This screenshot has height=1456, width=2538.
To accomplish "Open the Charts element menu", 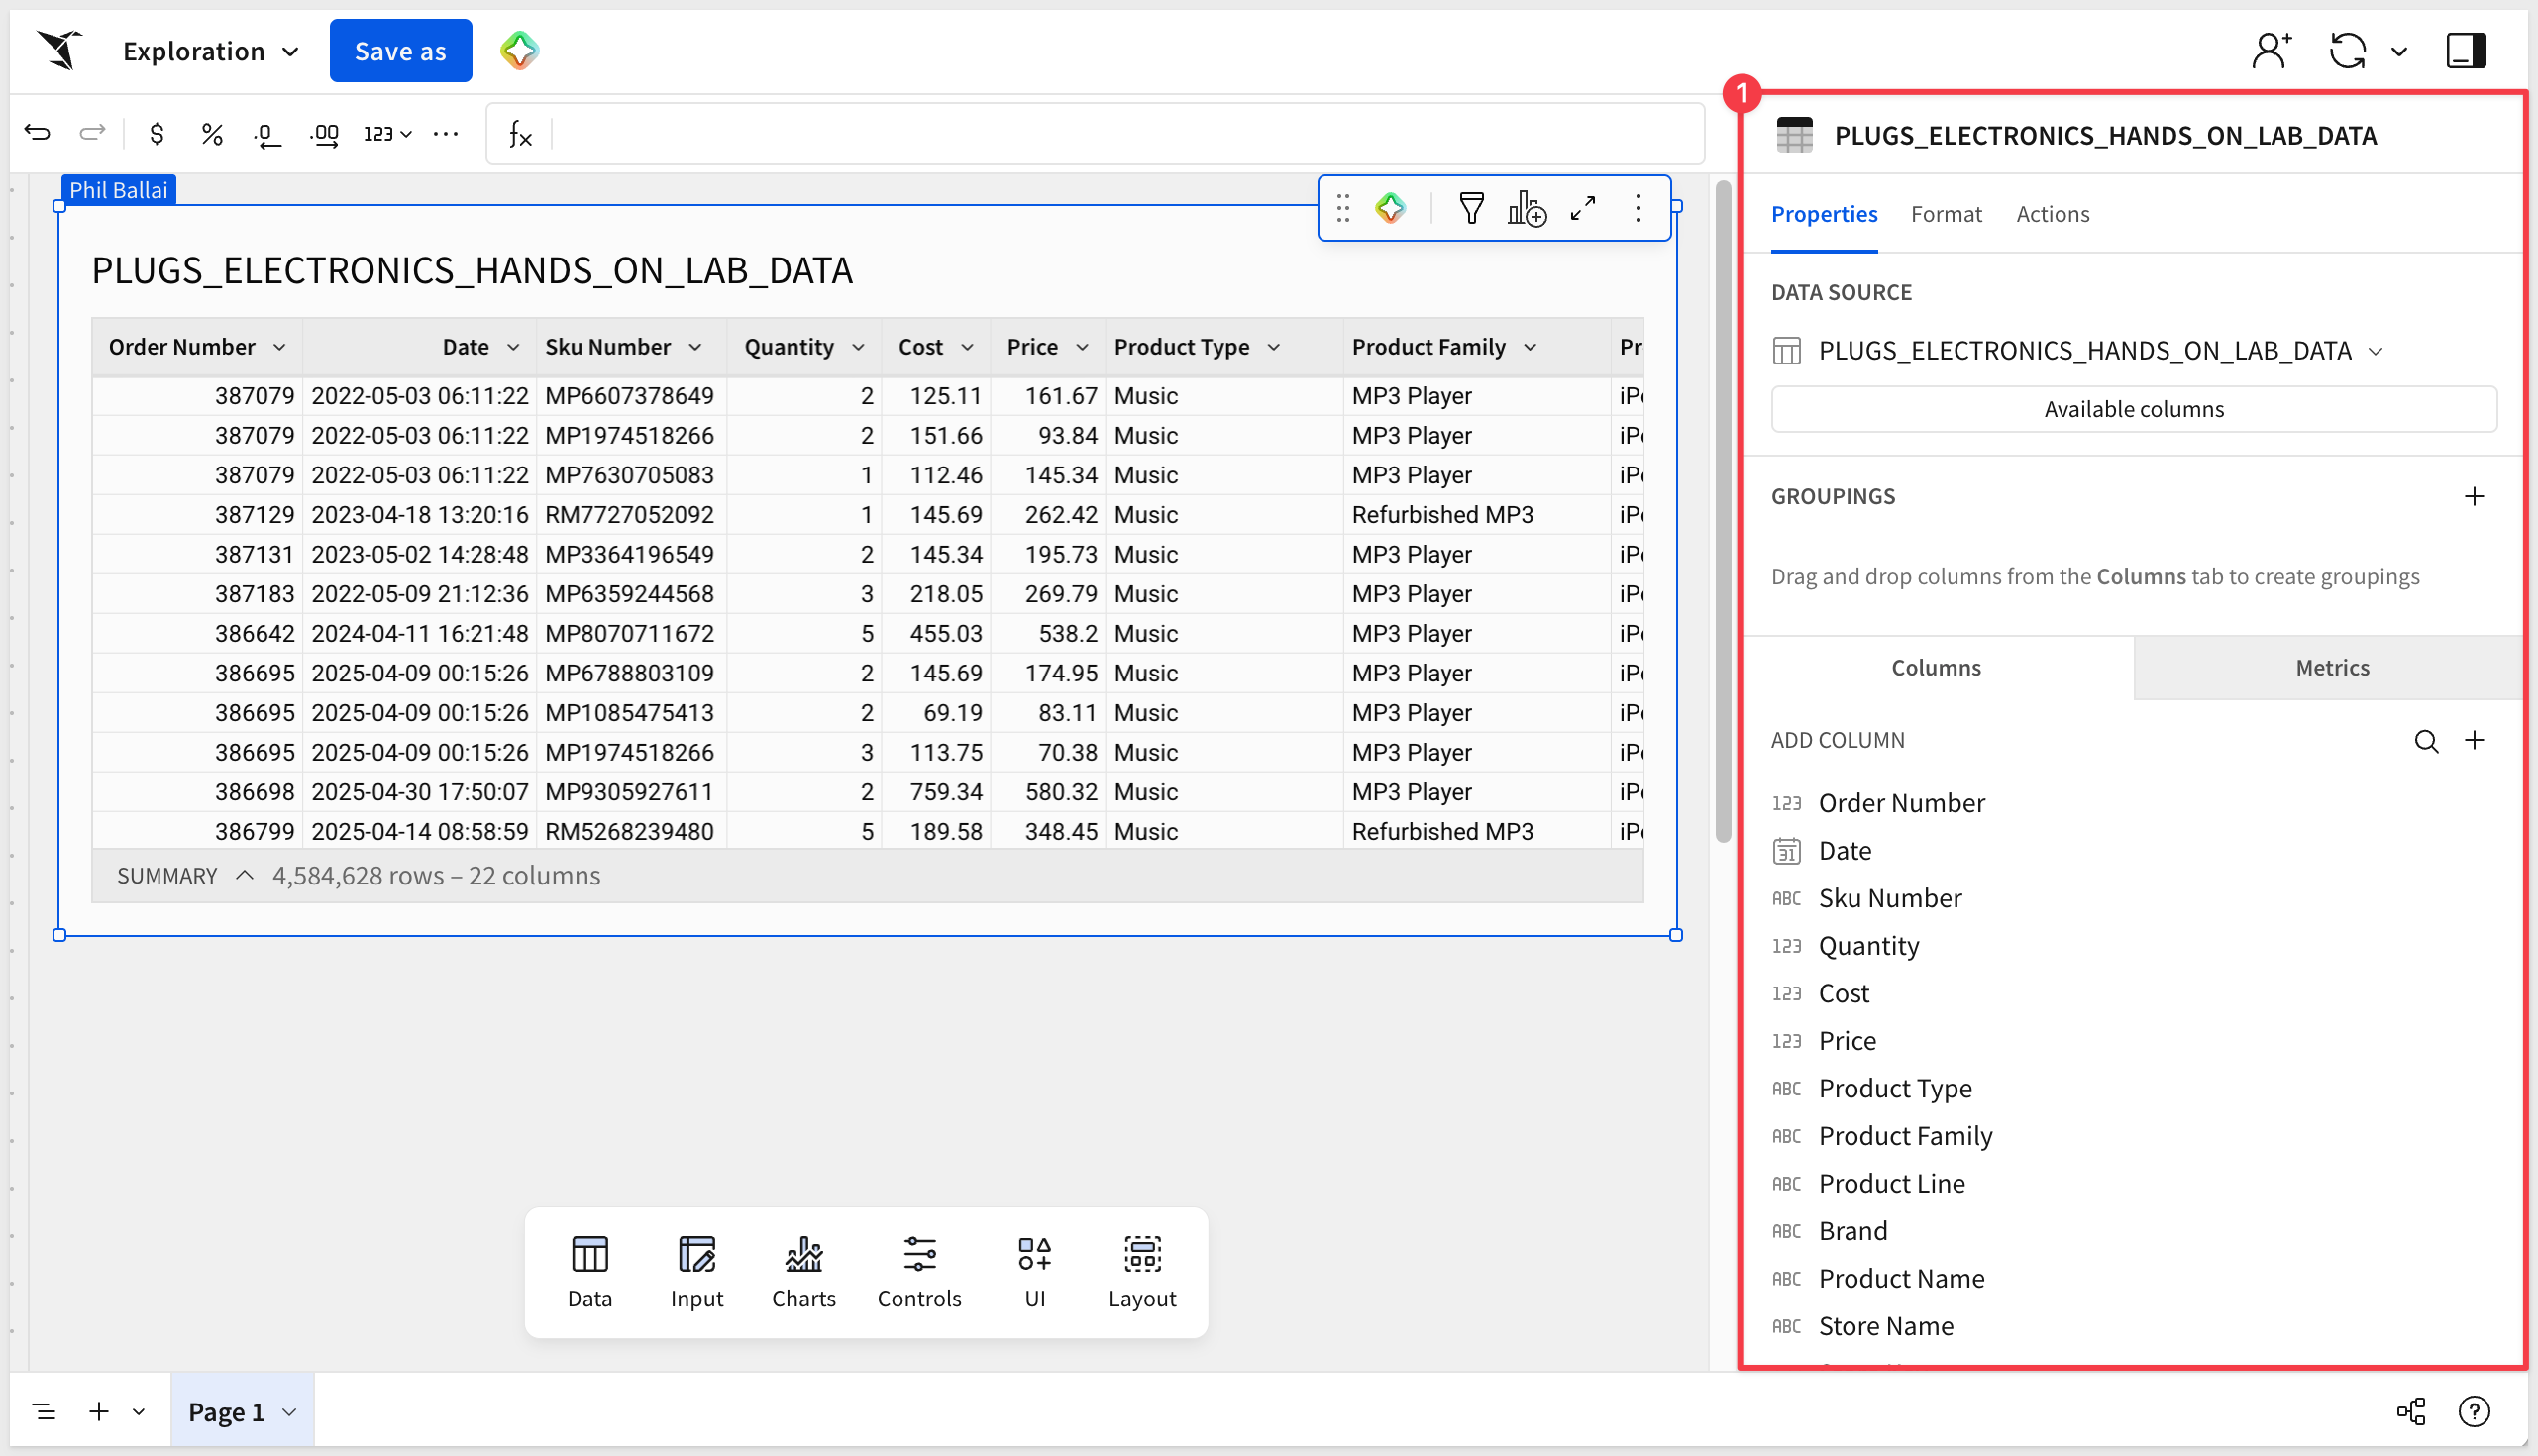I will (803, 1272).
